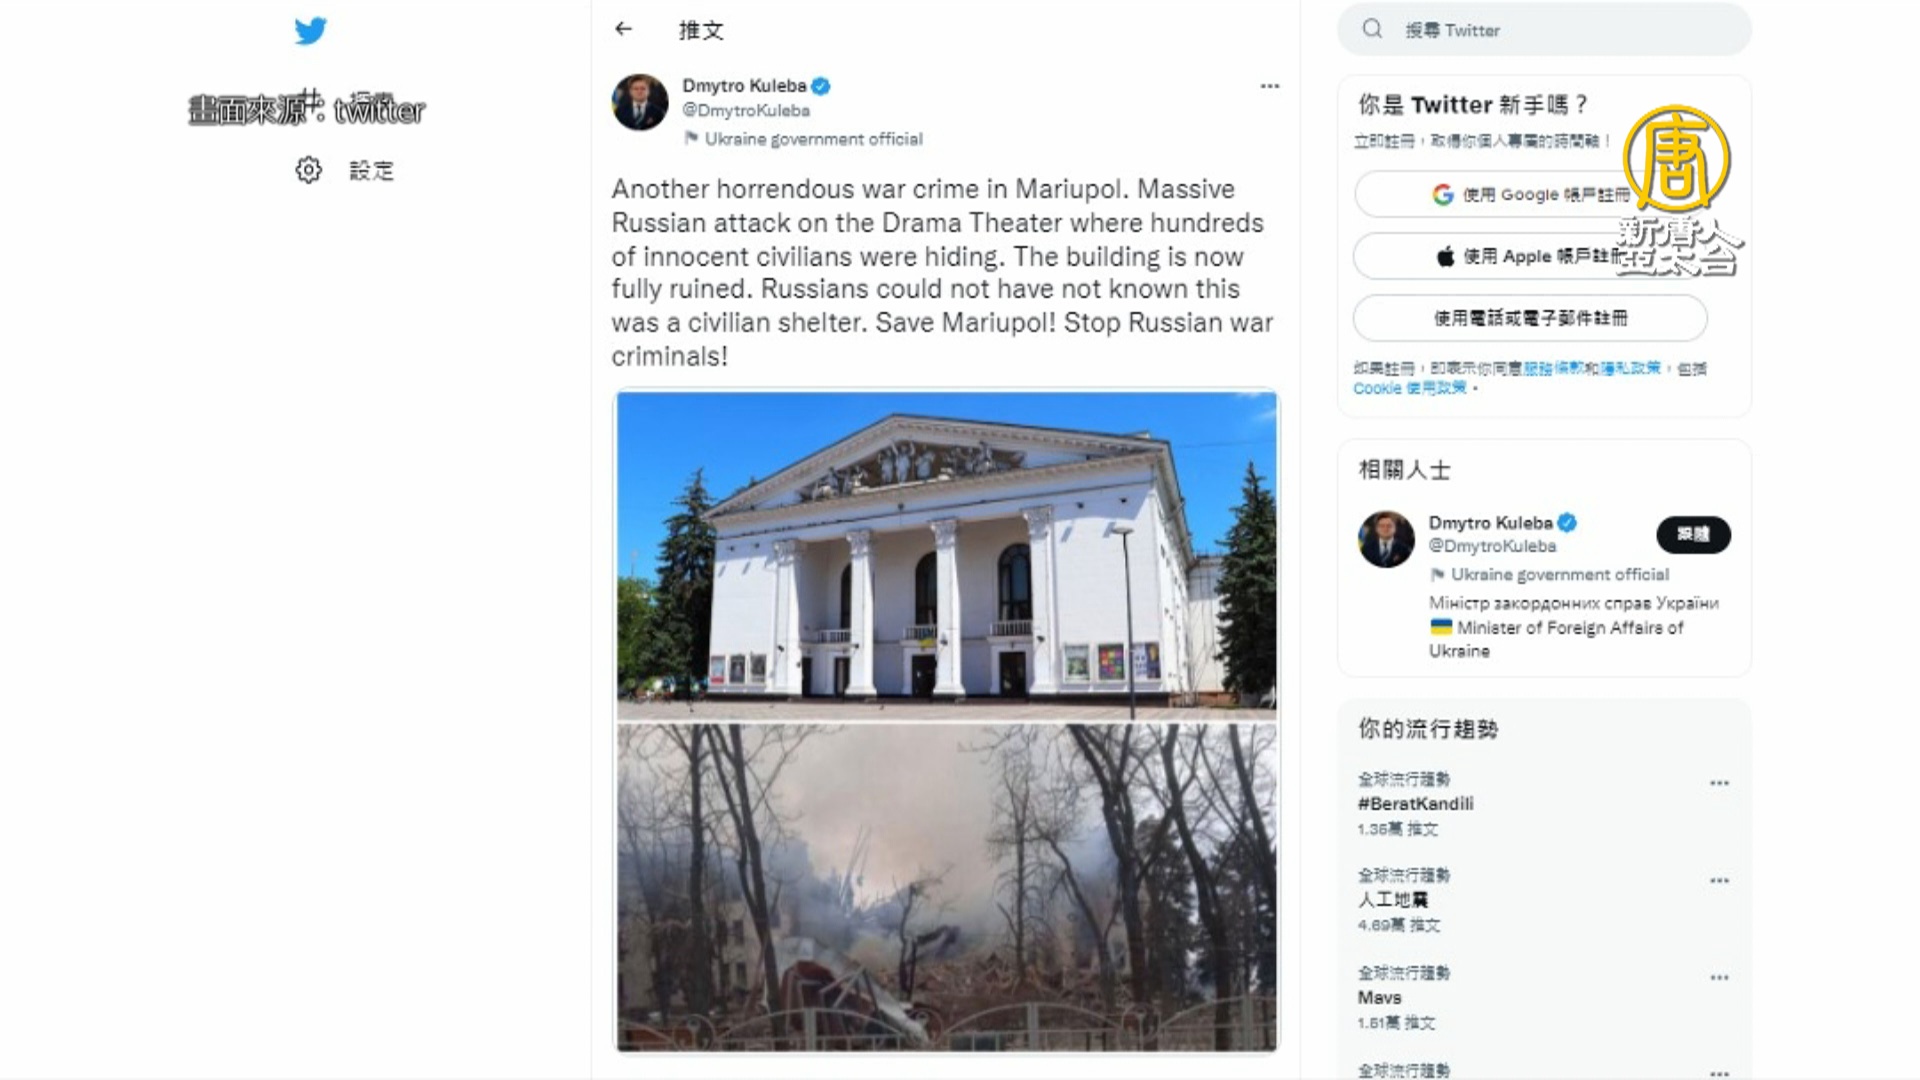
Task: Sign up with phone or email button
Action: [1530, 318]
